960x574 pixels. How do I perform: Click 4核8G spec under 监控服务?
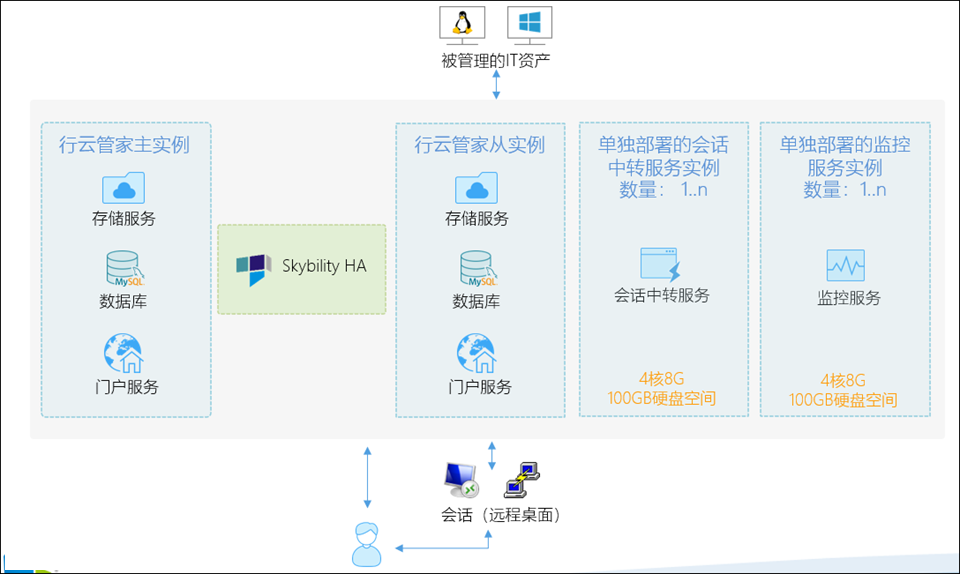(843, 380)
